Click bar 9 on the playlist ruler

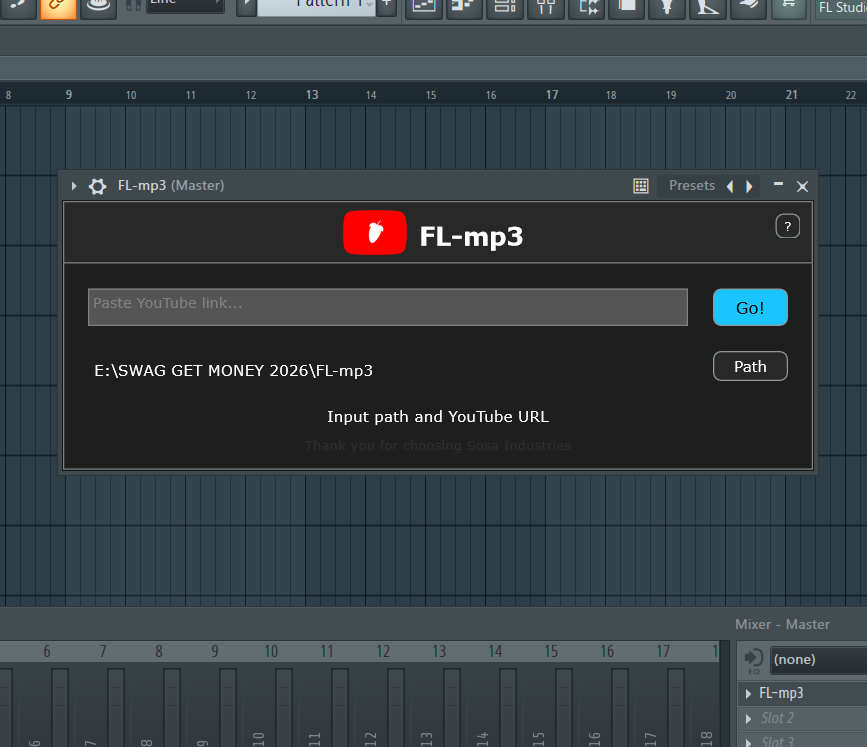tap(69, 95)
